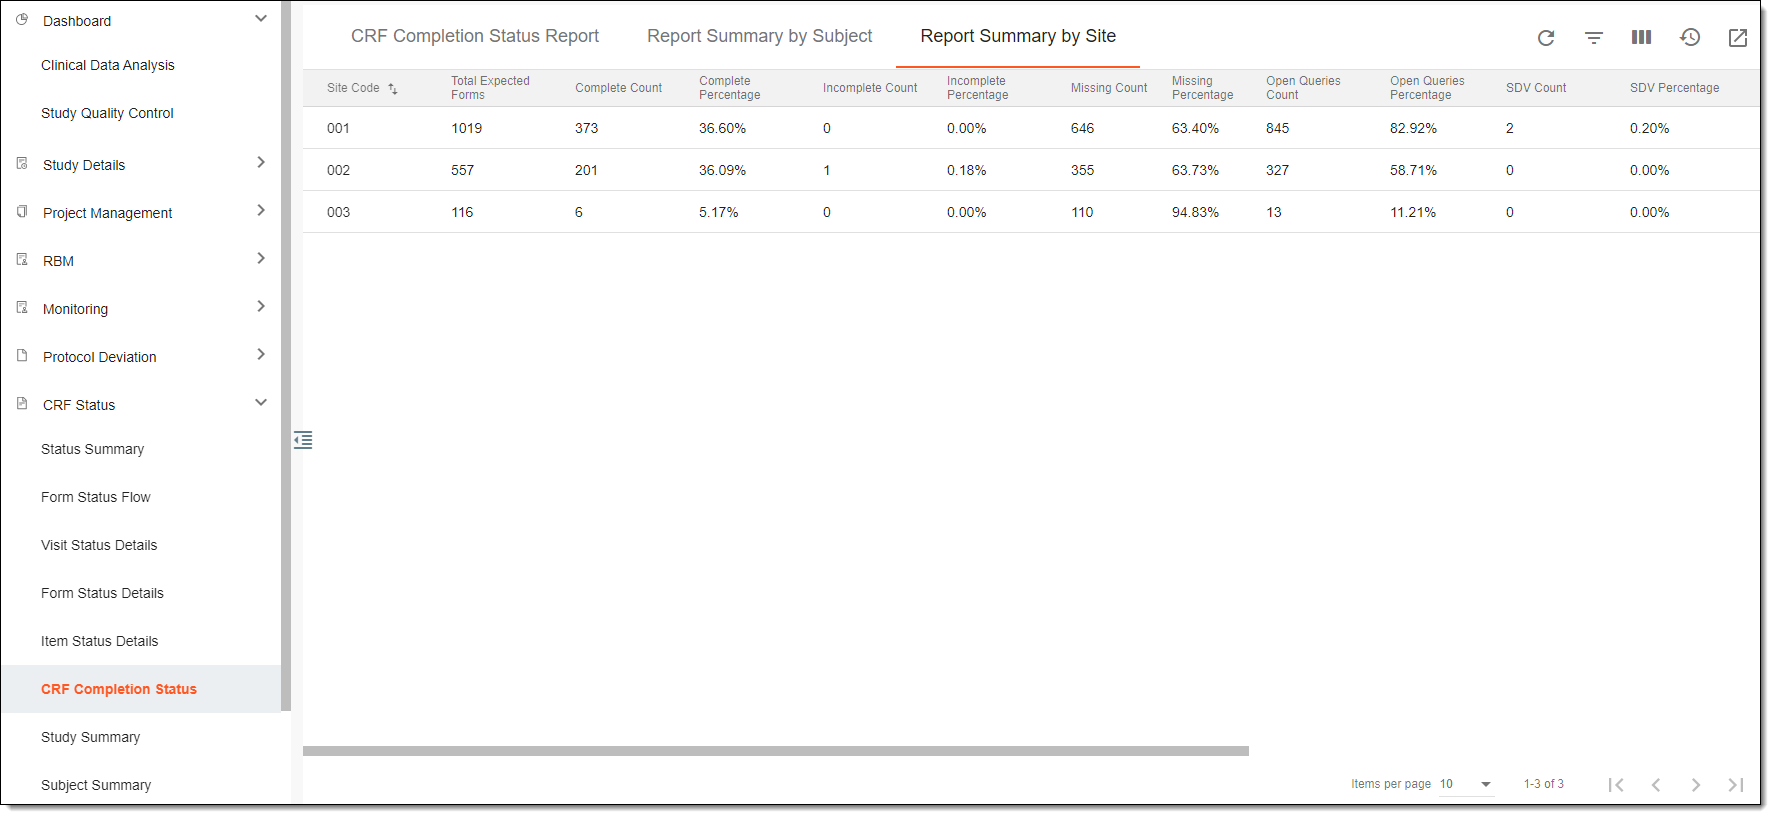Open Visit Status Details page
This screenshot has width=1773, height=817.
[99, 545]
